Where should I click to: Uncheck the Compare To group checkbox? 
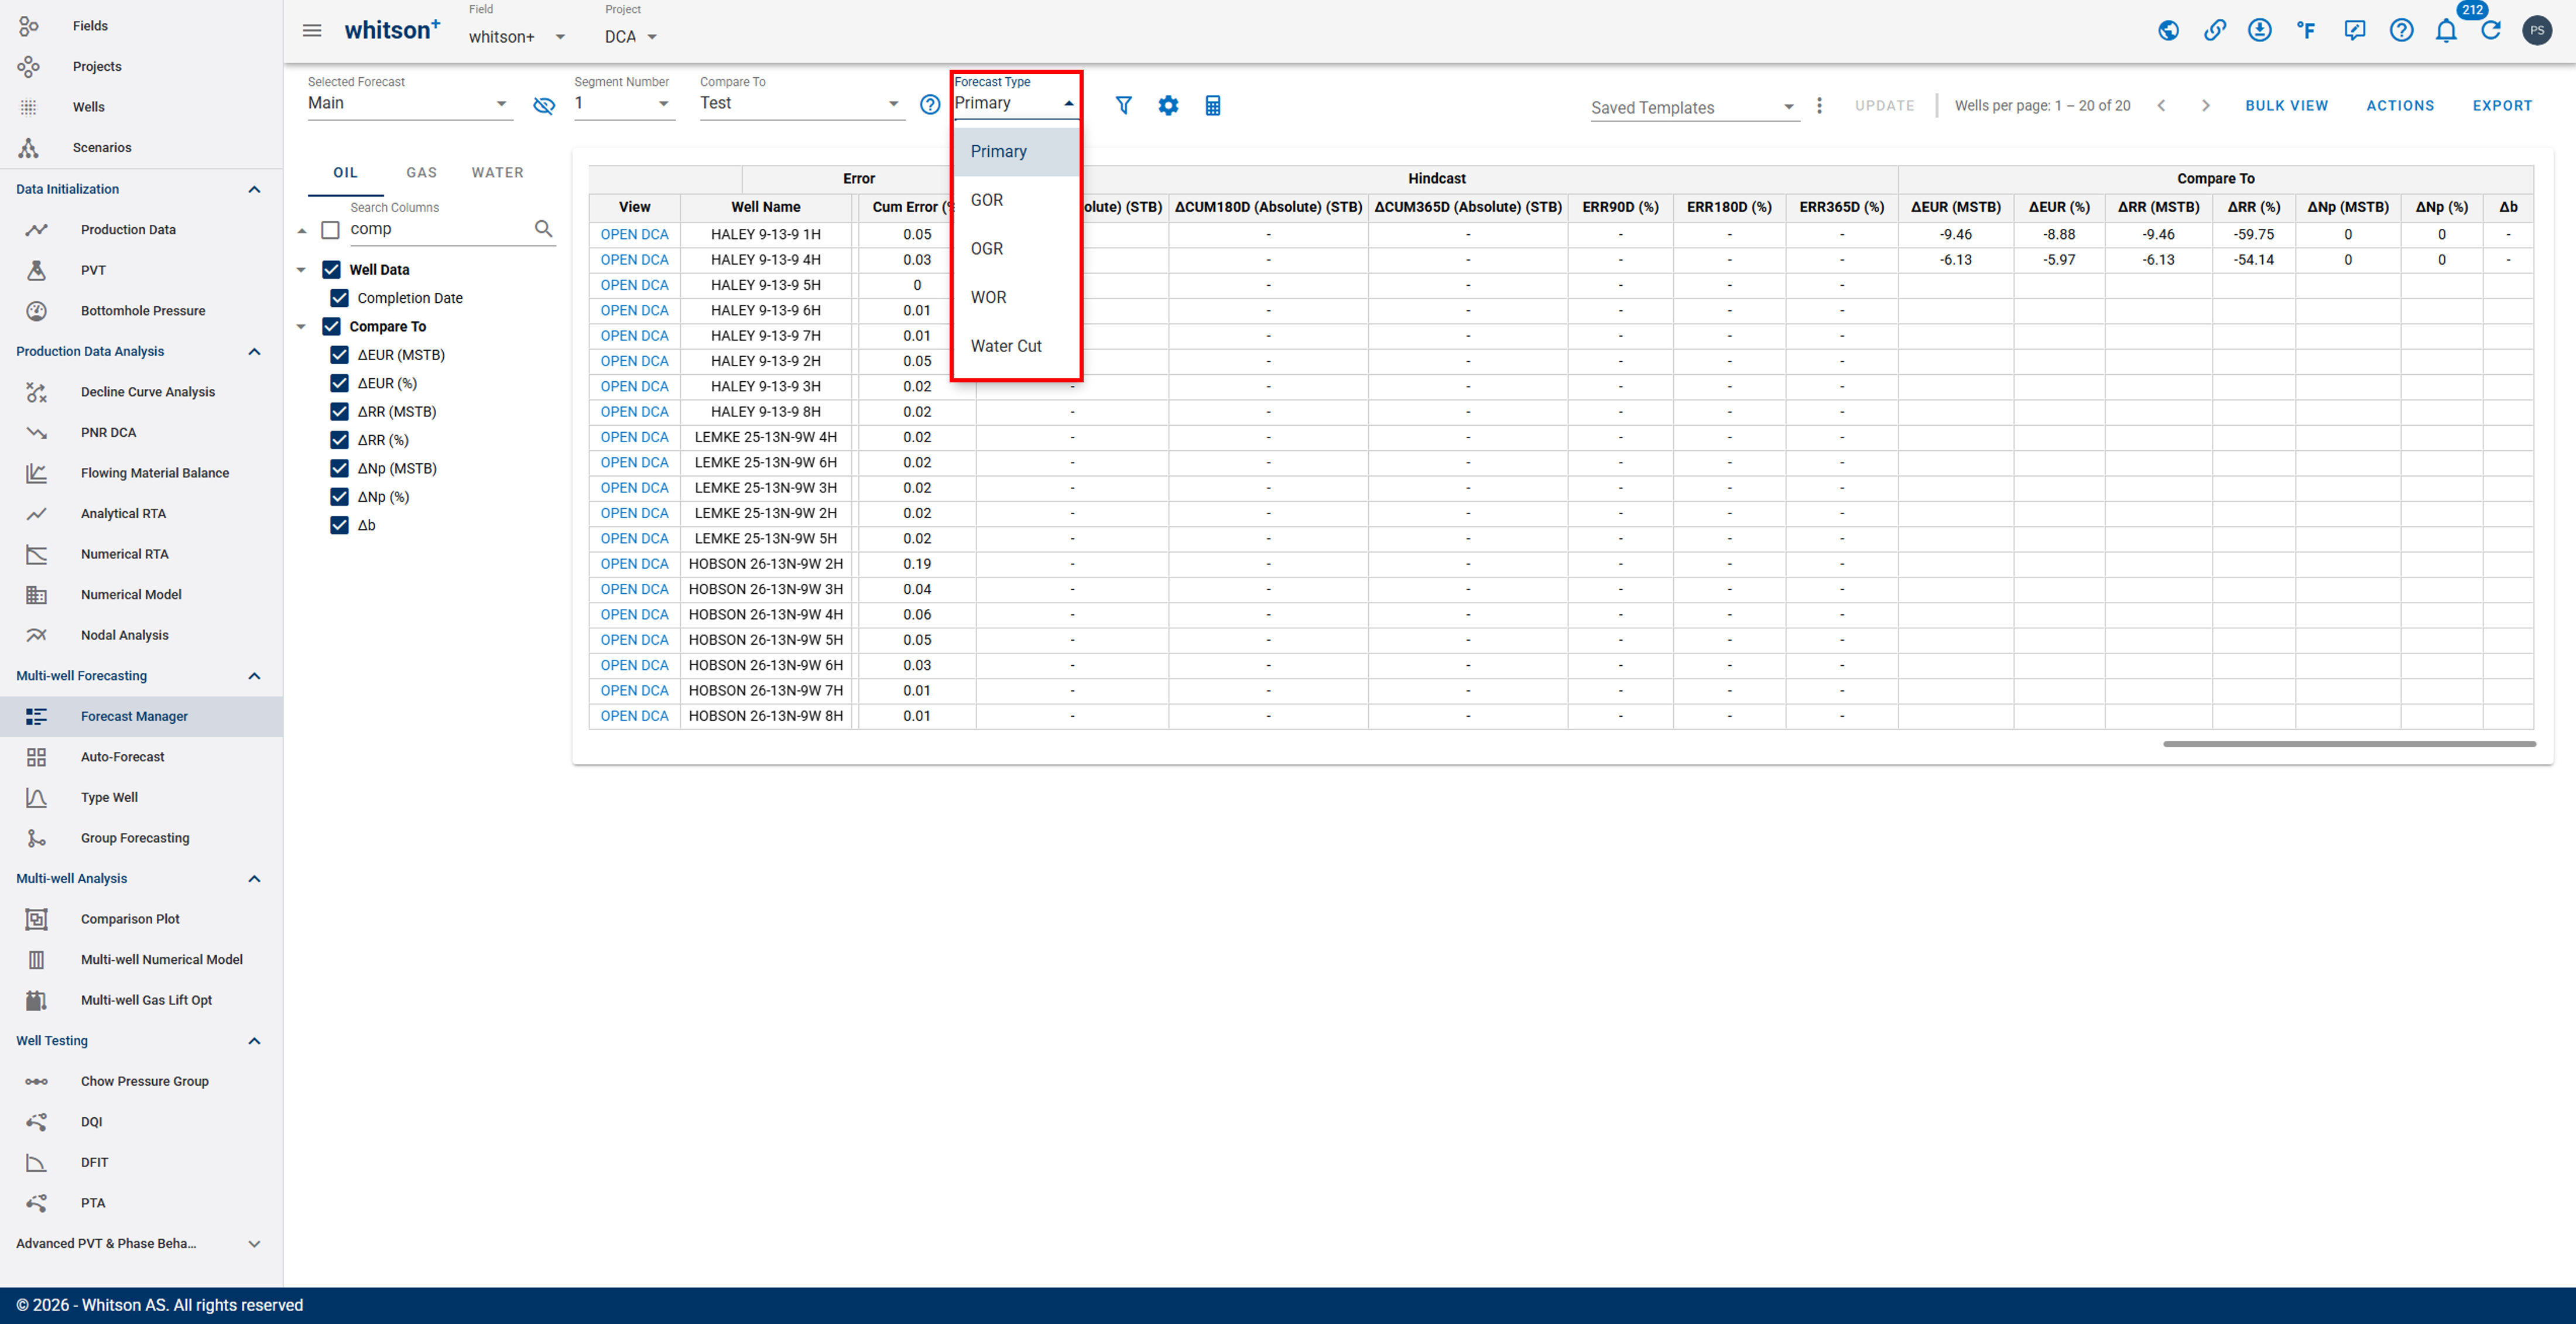(x=331, y=327)
